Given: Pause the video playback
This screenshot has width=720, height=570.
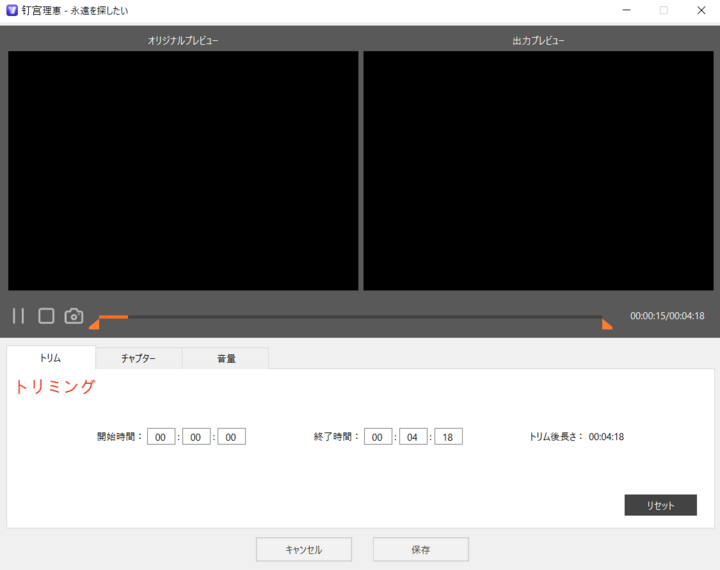Looking at the screenshot, I should [x=18, y=316].
